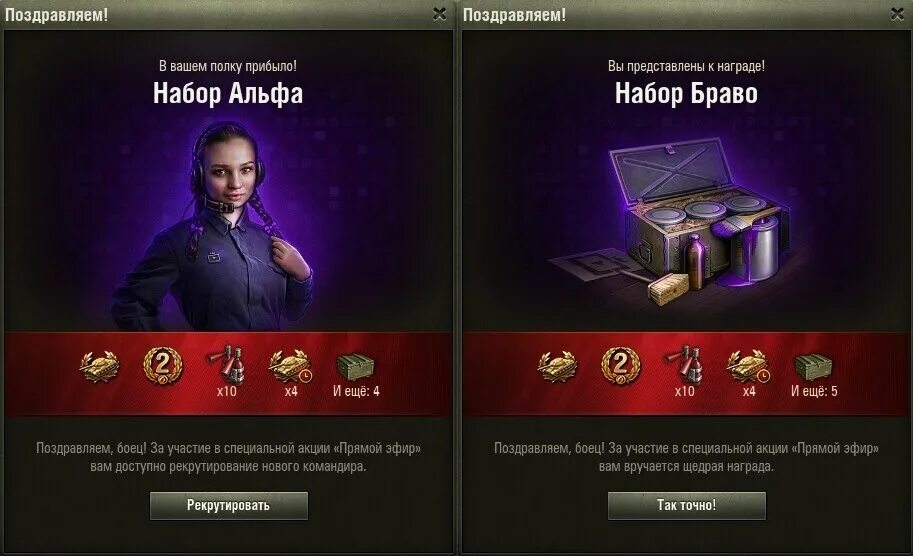Screen dimensions: 913x556
Task: Select the number 2 medal in Набор Браво
Action: [x=621, y=366]
